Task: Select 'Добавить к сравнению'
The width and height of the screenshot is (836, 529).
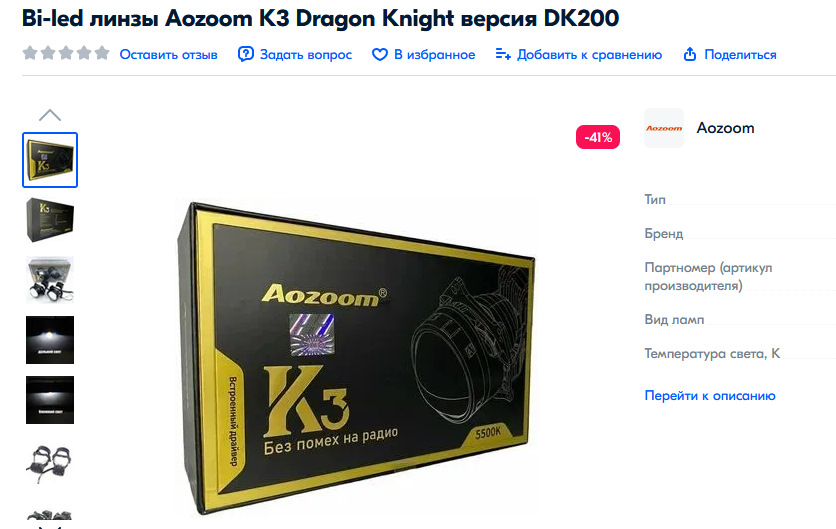Action: click(590, 54)
